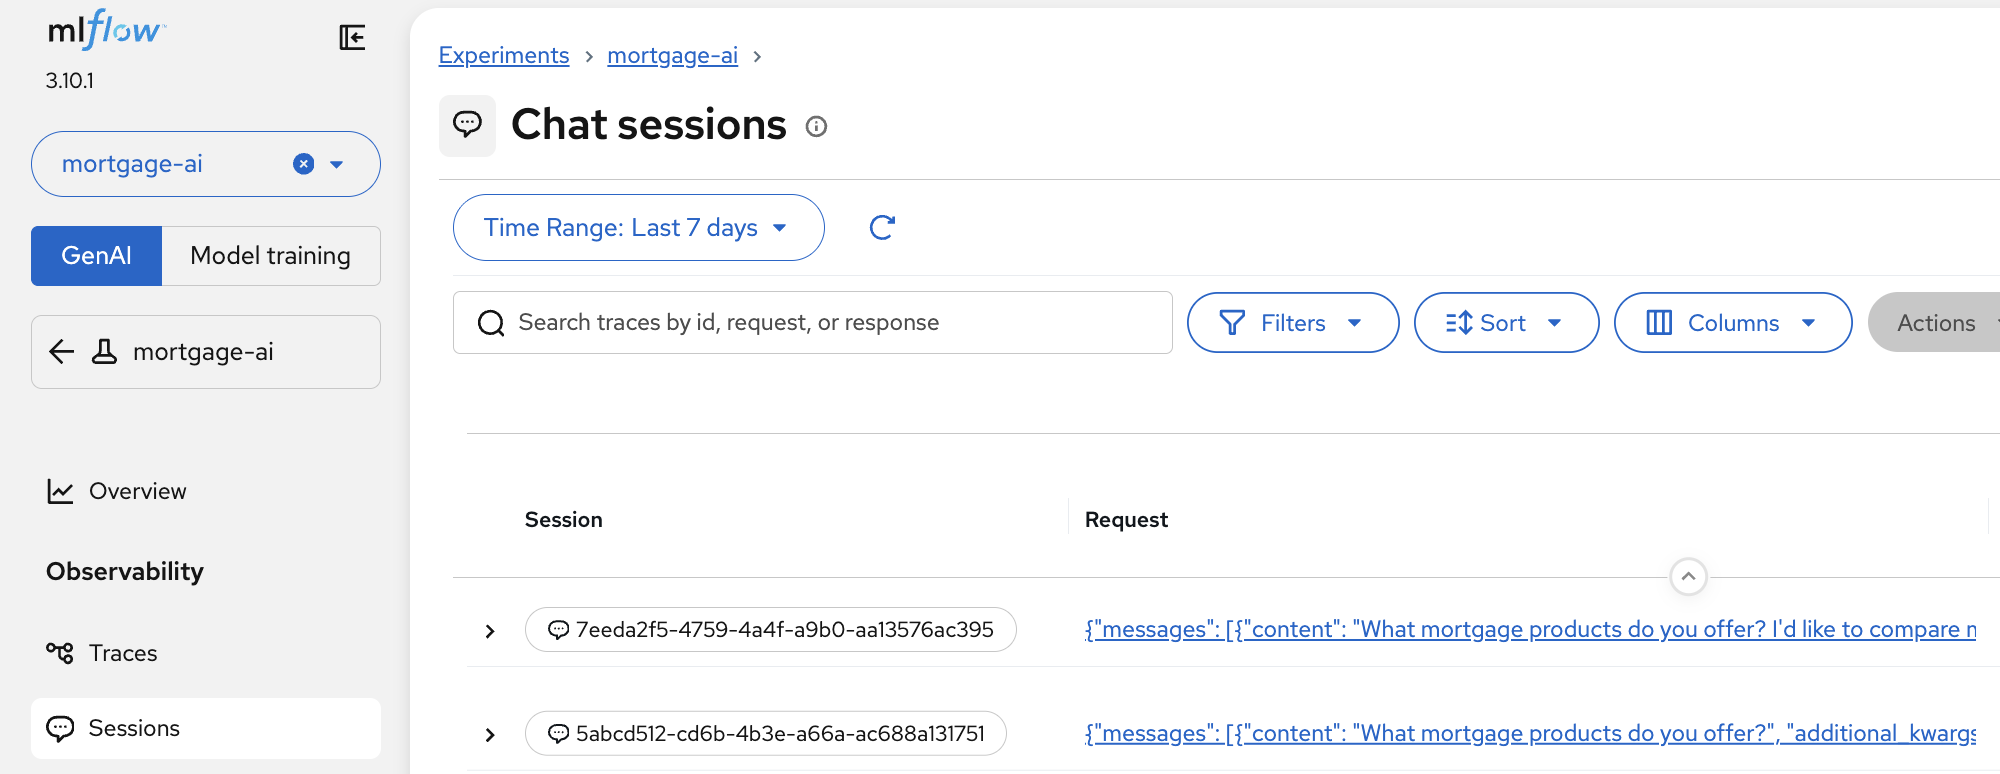Switch to the GenAI mode
The height and width of the screenshot is (774, 2000).
coord(96,256)
